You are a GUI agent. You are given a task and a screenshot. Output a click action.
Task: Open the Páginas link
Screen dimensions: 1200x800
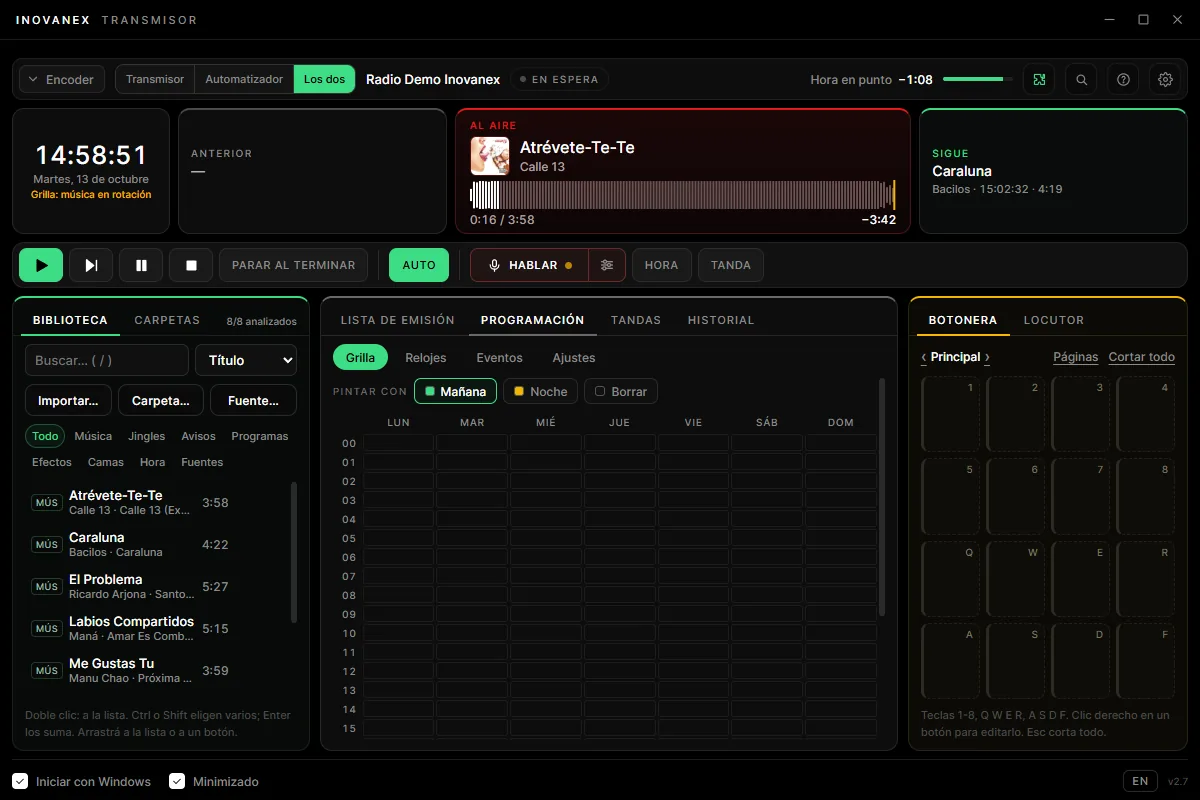[1075, 357]
